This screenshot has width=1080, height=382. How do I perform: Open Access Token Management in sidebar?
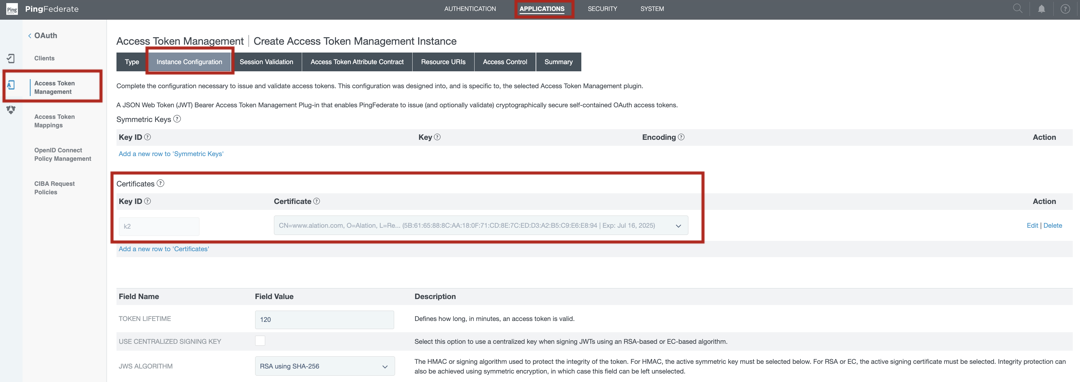point(54,87)
